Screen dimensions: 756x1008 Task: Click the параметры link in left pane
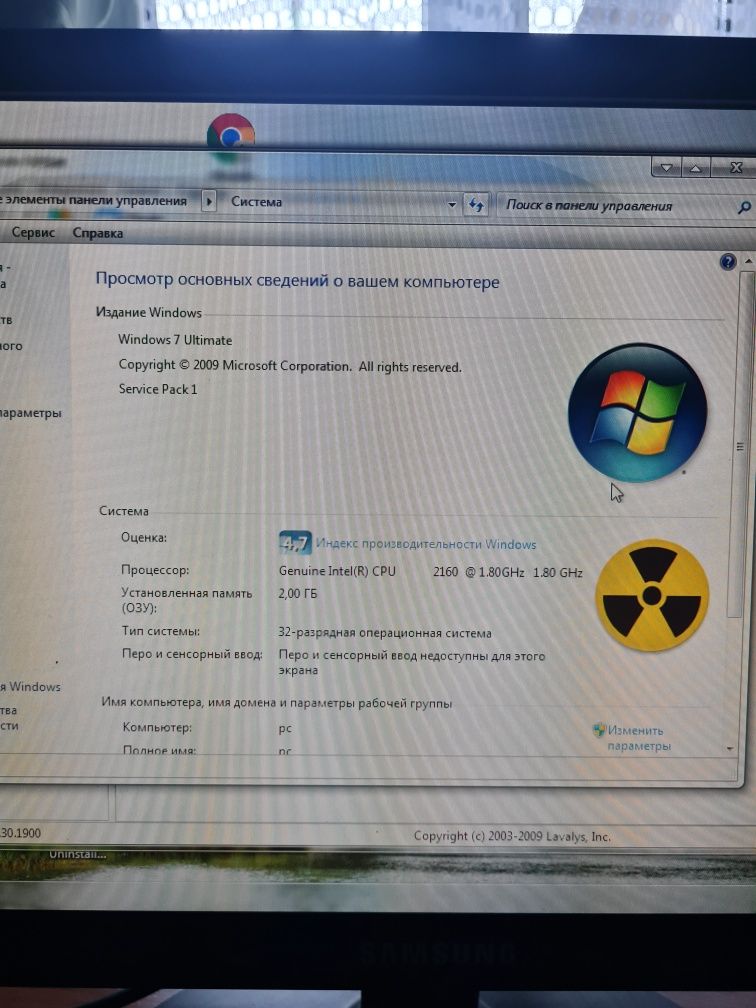pyautogui.click(x=31, y=413)
